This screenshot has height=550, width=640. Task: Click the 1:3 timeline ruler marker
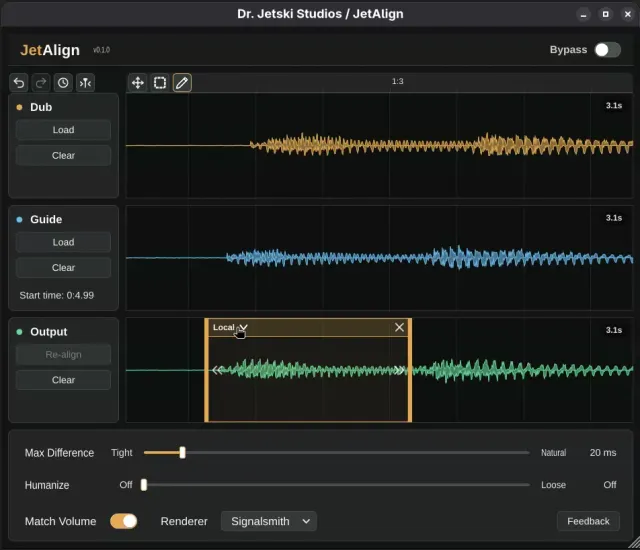tap(398, 81)
